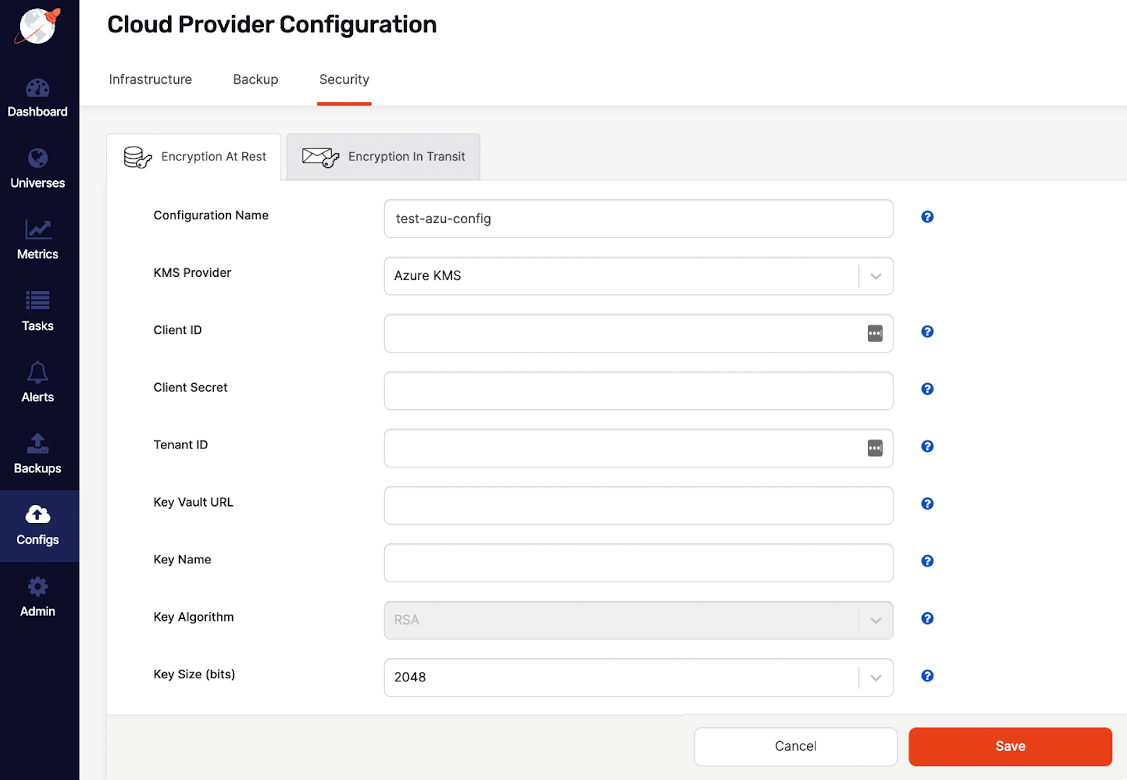
Task: Select the Universes sidebar icon
Action: [x=38, y=167]
